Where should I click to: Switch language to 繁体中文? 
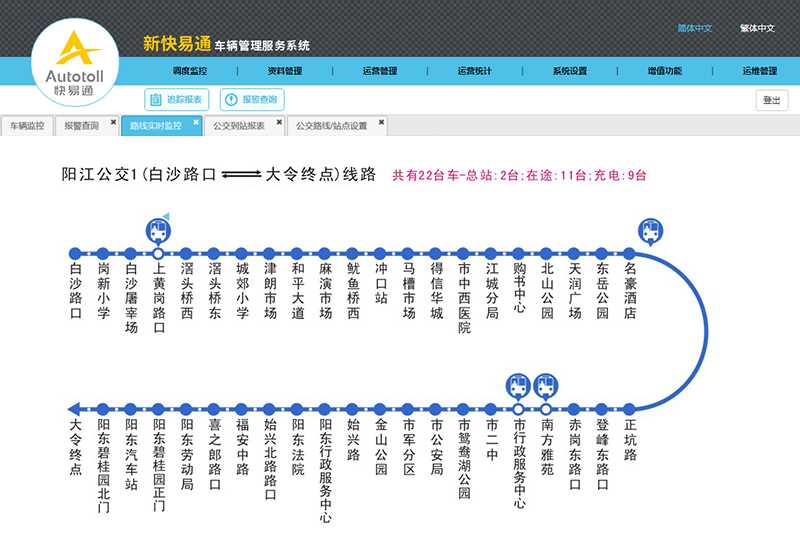(x=757, y=28)
